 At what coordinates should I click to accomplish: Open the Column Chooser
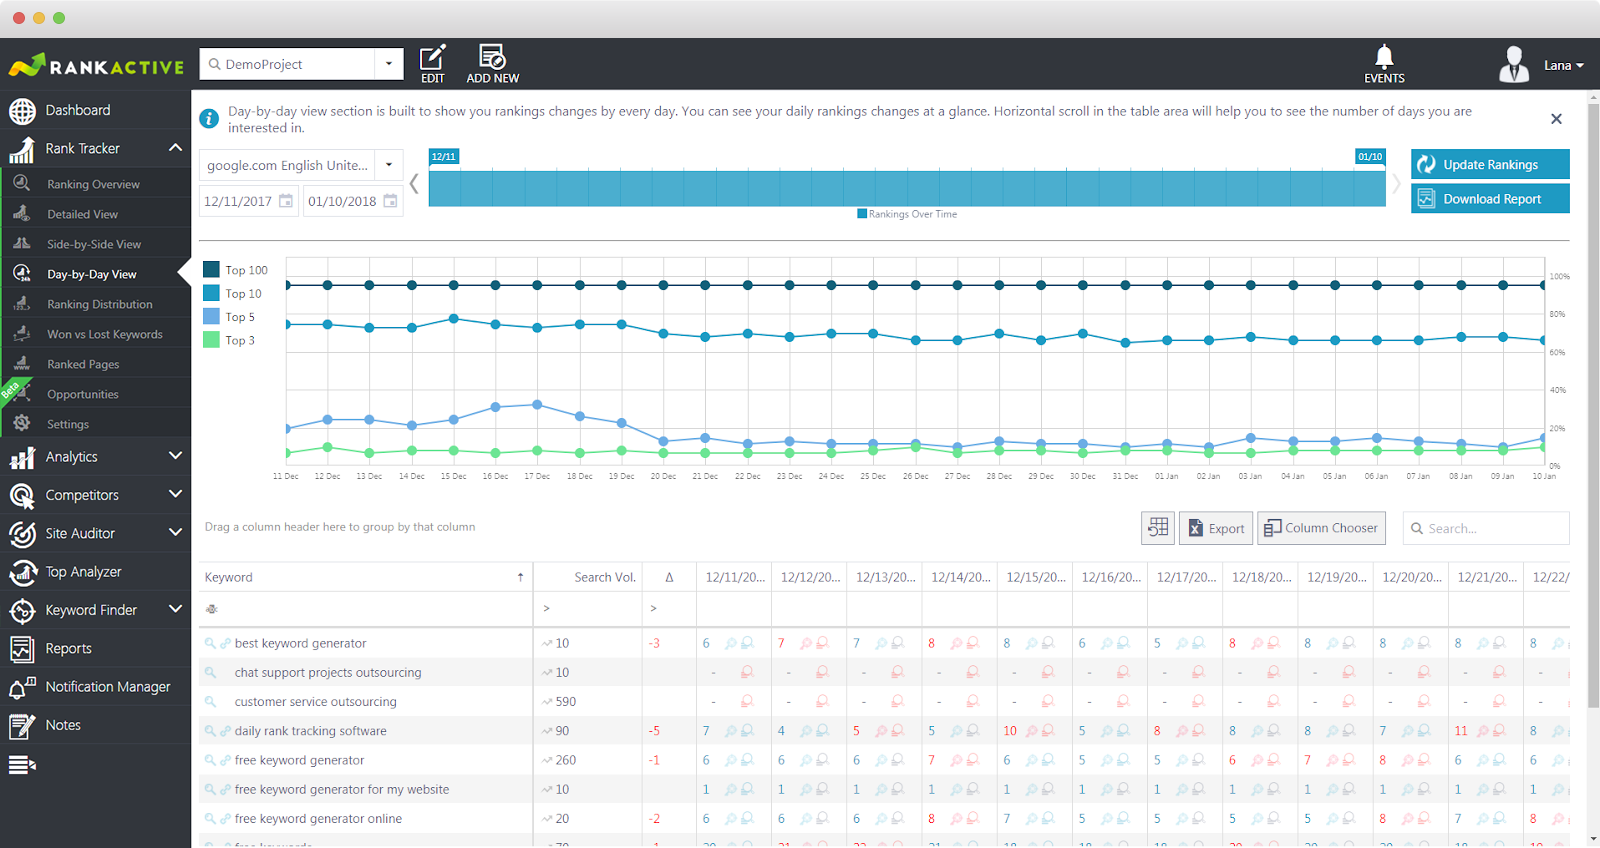(x=1321, y=528)
